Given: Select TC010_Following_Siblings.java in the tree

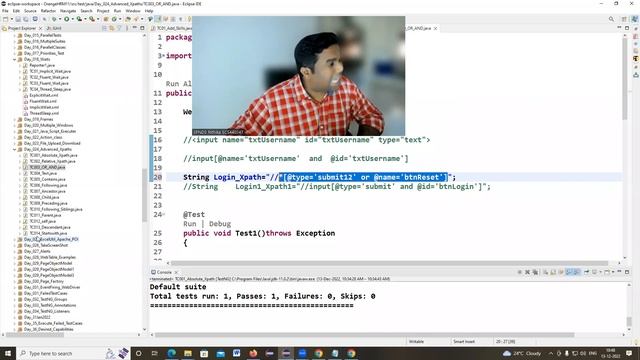Looking at the screenshot, I should coord(56,209).
